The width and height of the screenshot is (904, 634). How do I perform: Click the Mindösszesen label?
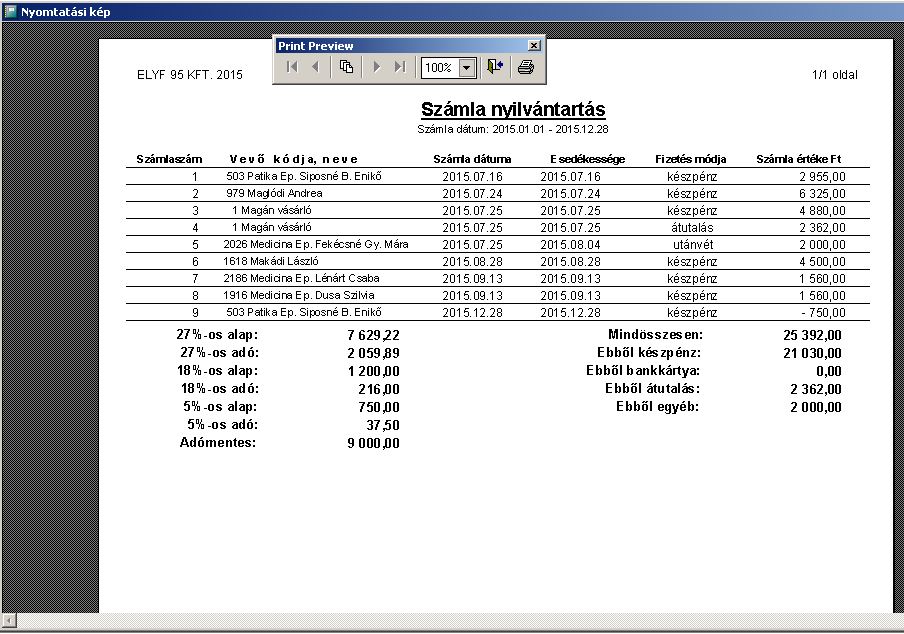tap(656, 334)
